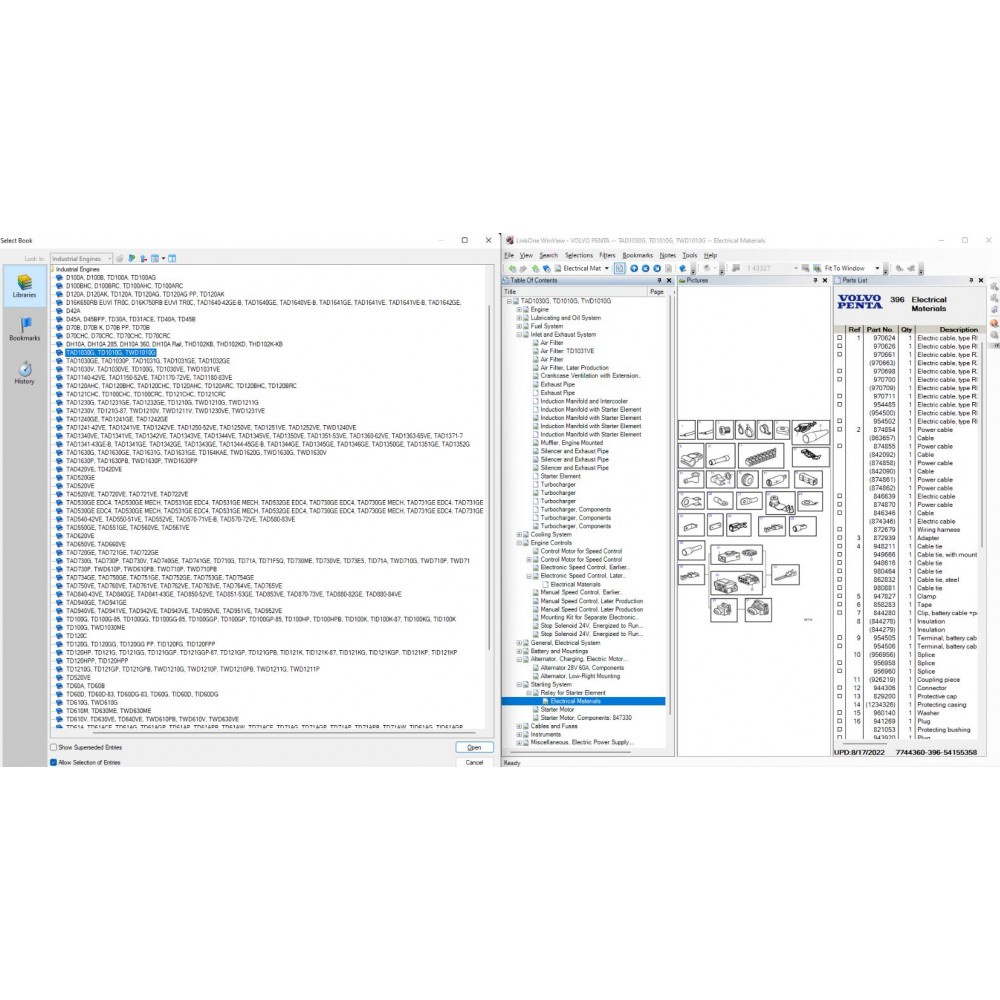Close the Parts List panel
The height and width of the screenshot is (1000, 1000).
980,281
